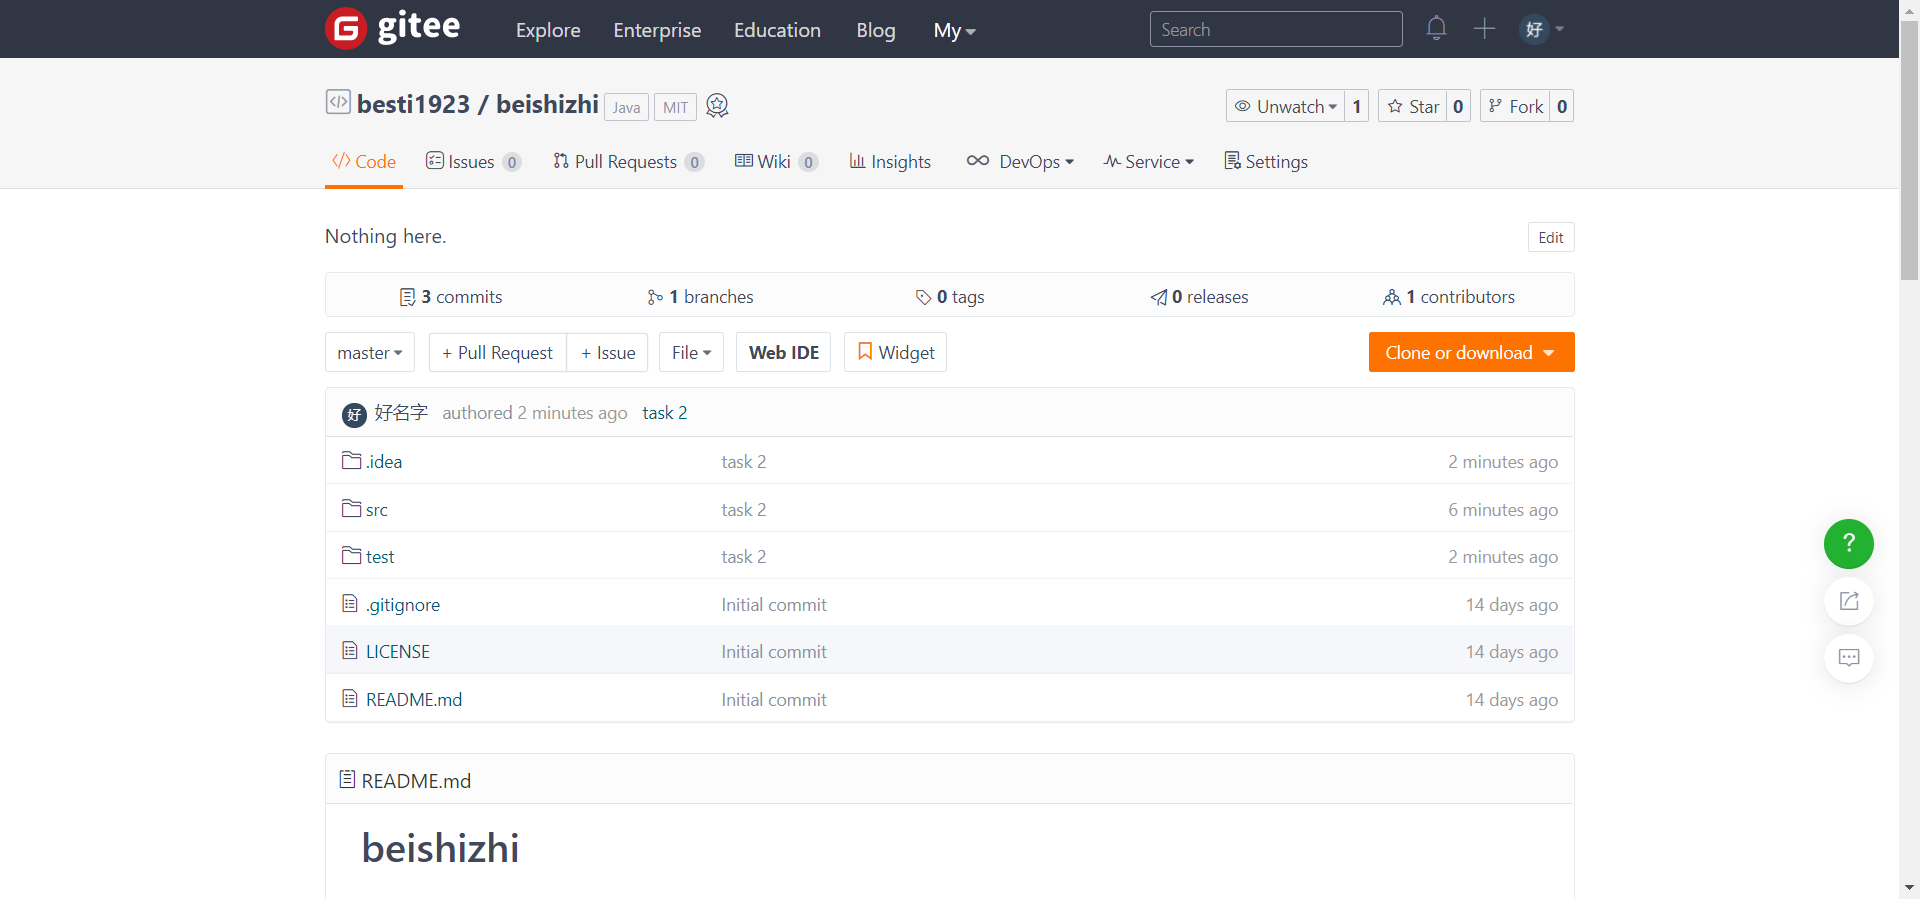Switch to the Issues tab
The height and width of the screenshot is (899, 1920).
point(473,161)
